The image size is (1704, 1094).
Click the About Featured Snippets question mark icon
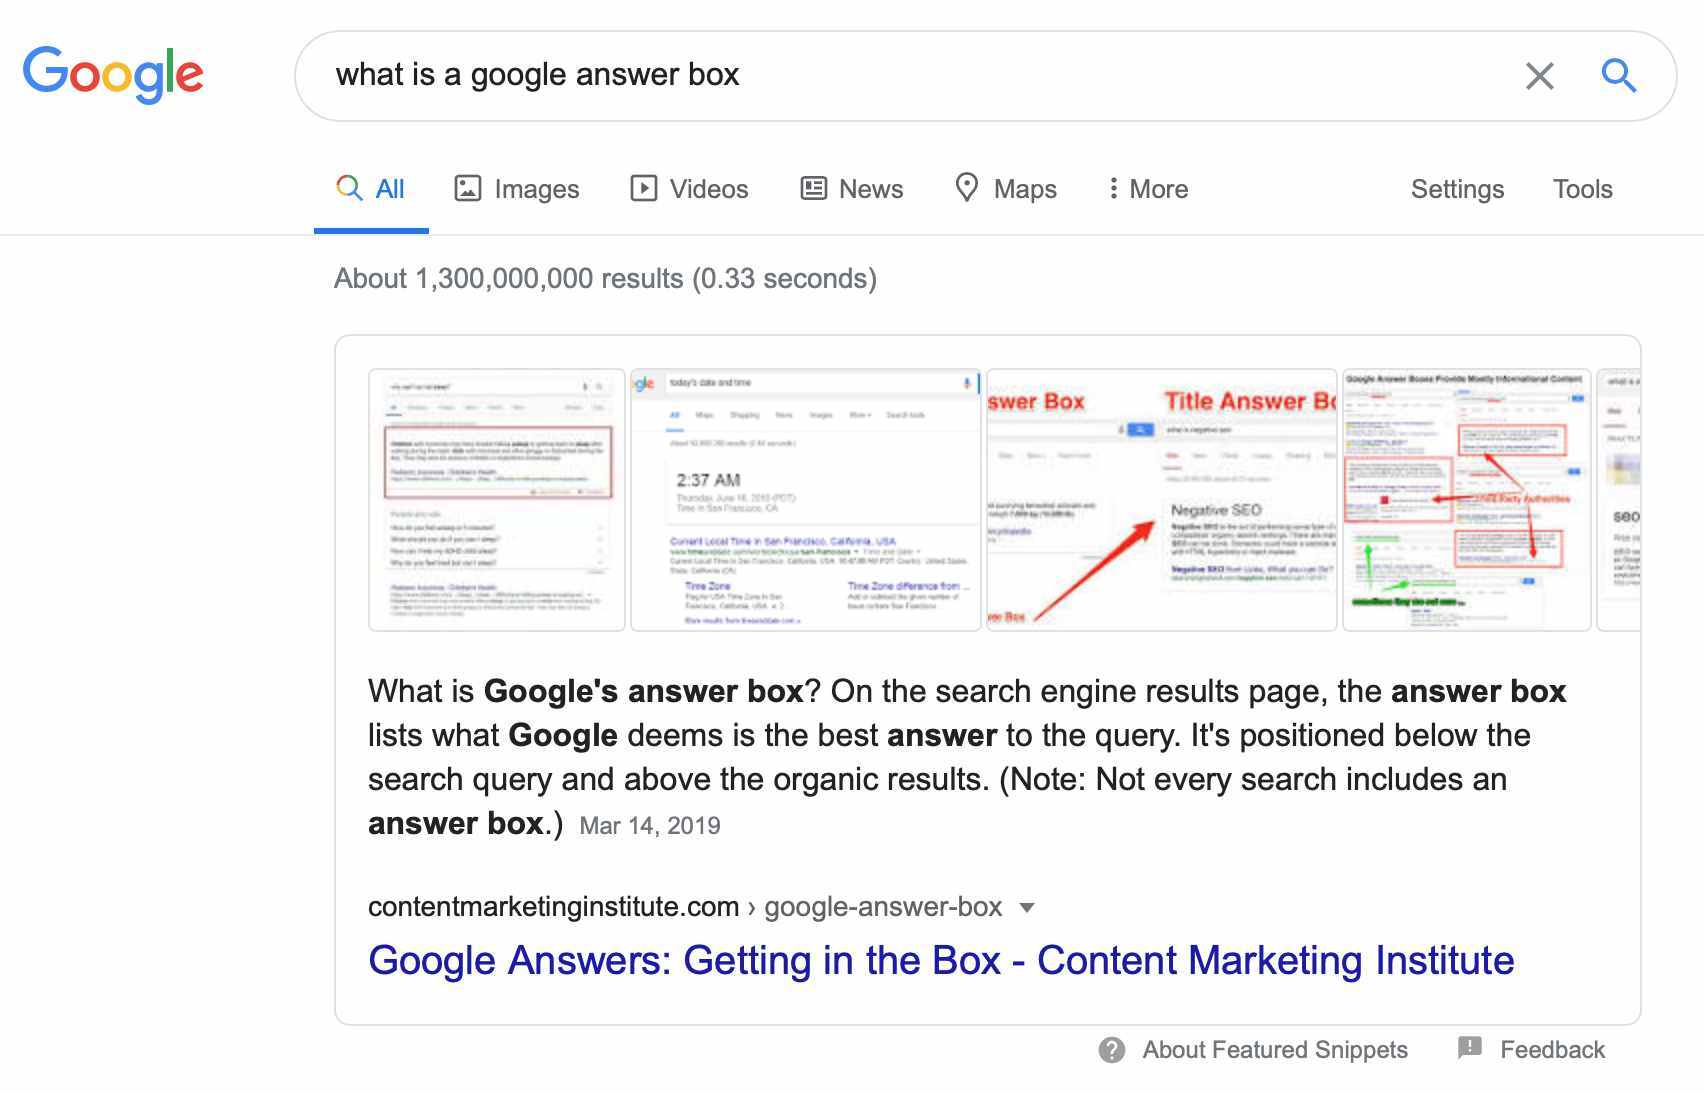(1112, 1049)
